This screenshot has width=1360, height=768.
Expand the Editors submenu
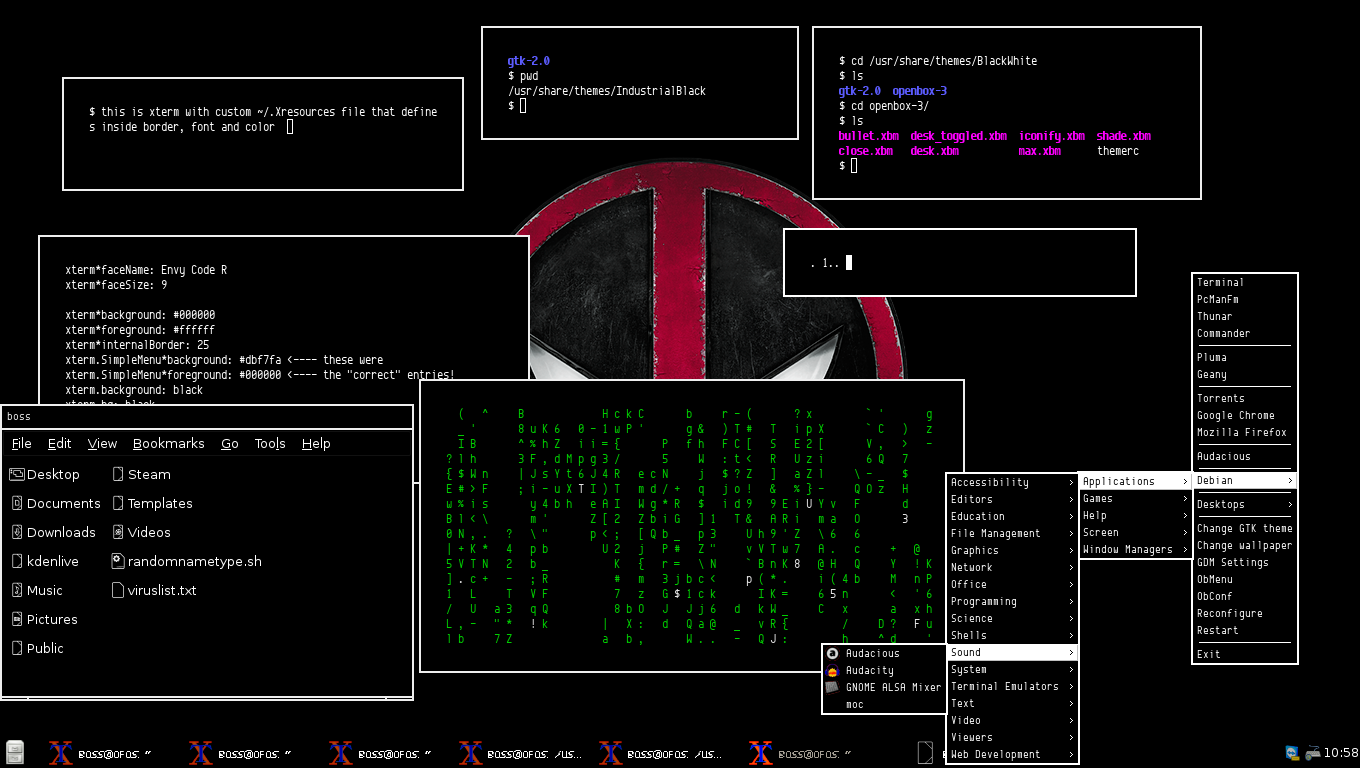click(1012, 499)
